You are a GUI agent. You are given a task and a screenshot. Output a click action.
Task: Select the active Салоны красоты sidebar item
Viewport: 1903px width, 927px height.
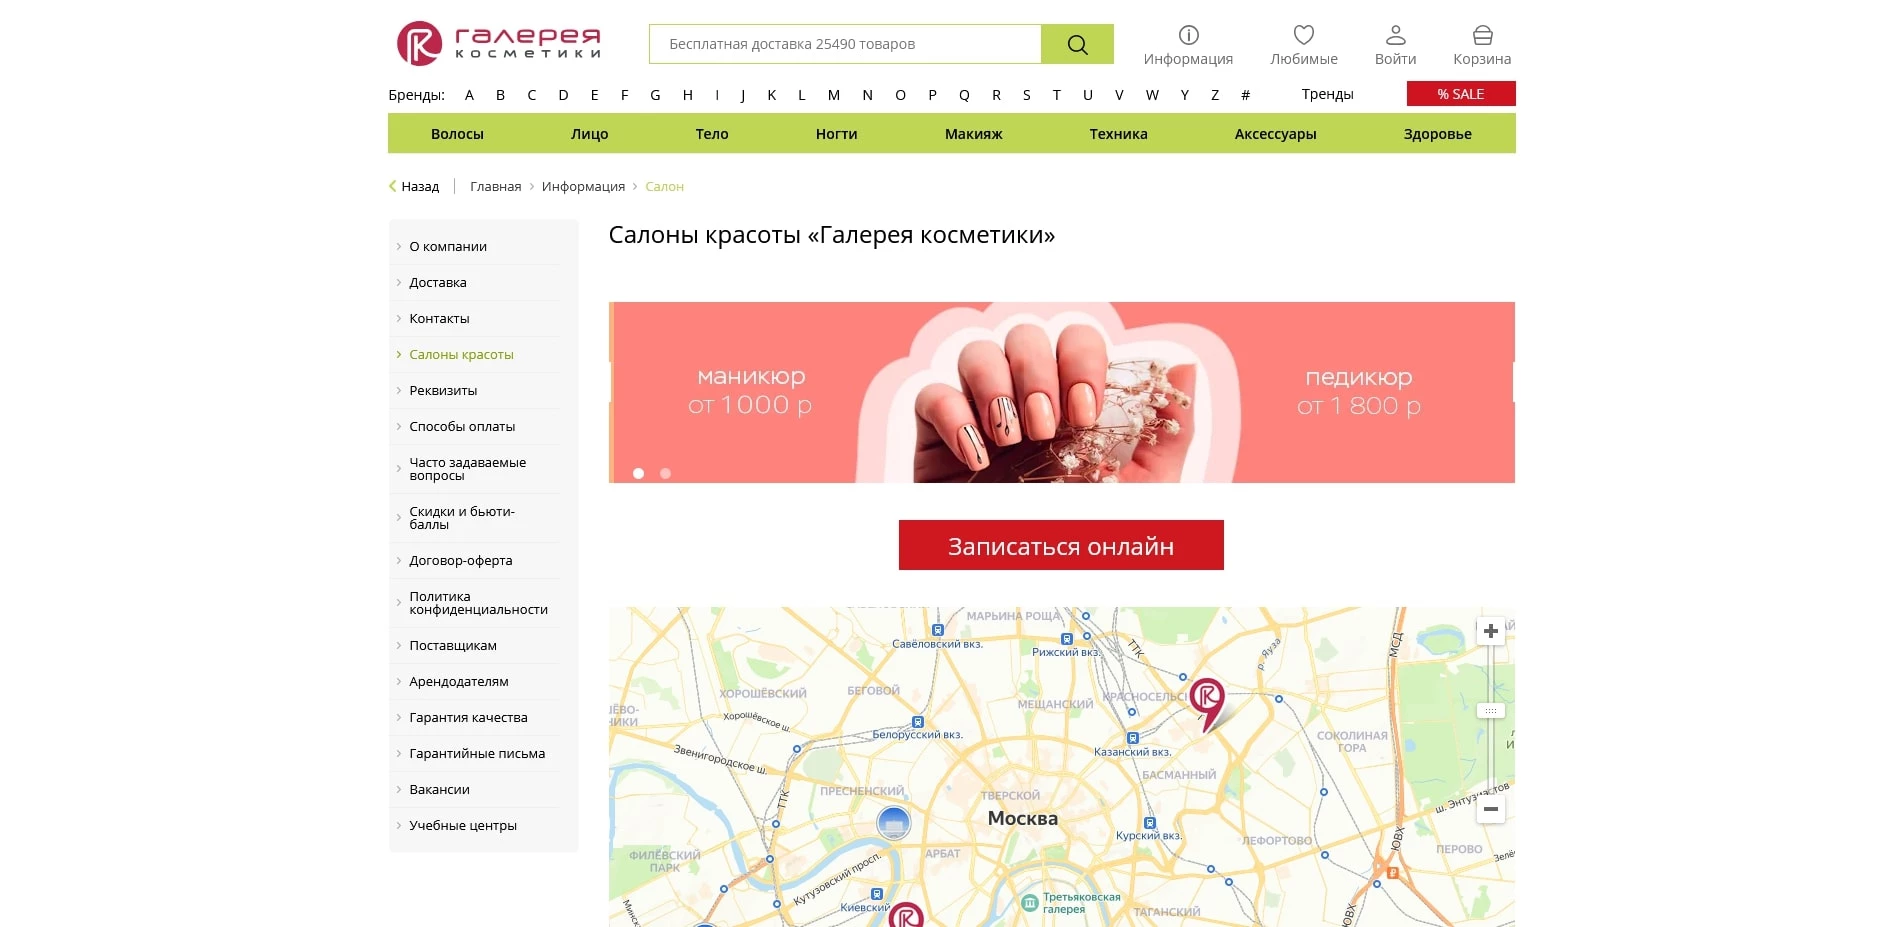coord(461,354)
